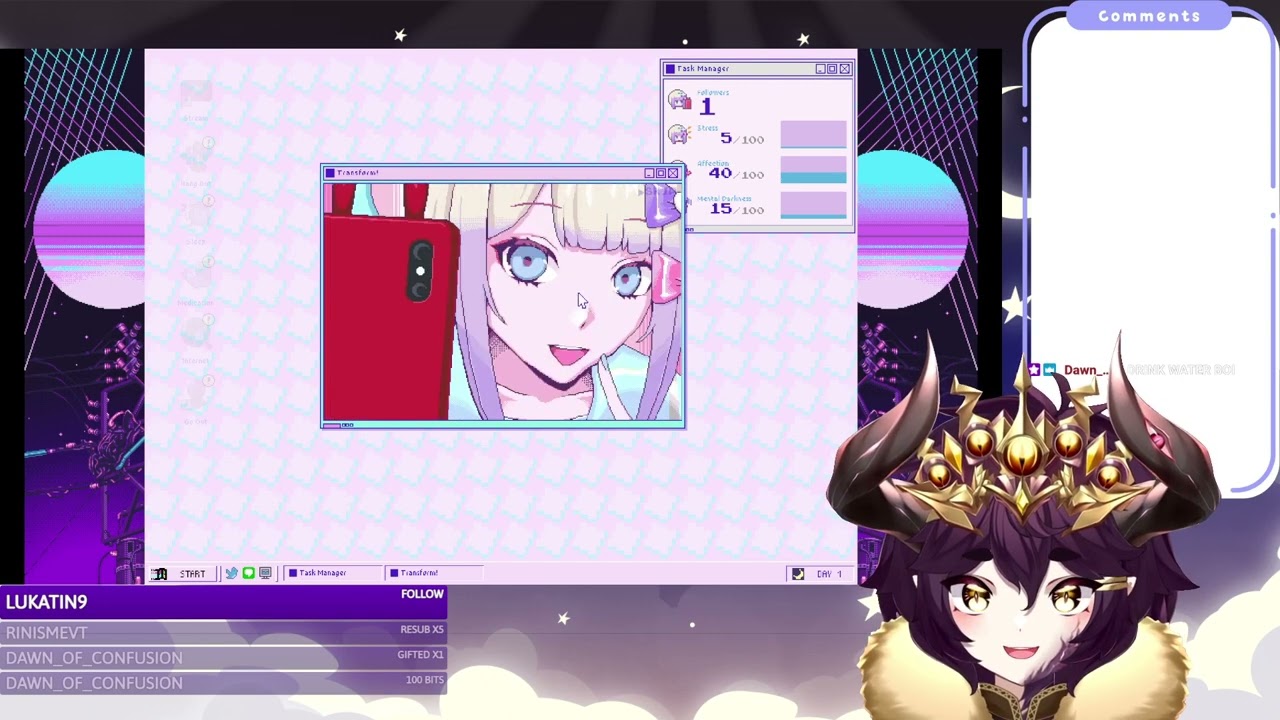Click the Followers count value 1
The width and height of the screenshot is (1280, 720).
pyautogui.click(x=707, y=106)
